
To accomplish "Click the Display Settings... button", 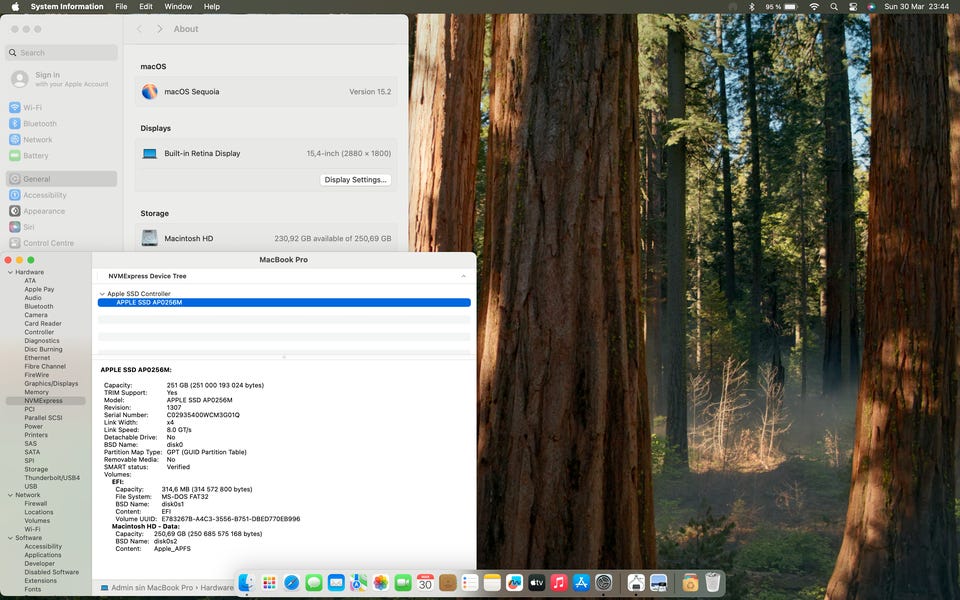I will tap(355, 180).
